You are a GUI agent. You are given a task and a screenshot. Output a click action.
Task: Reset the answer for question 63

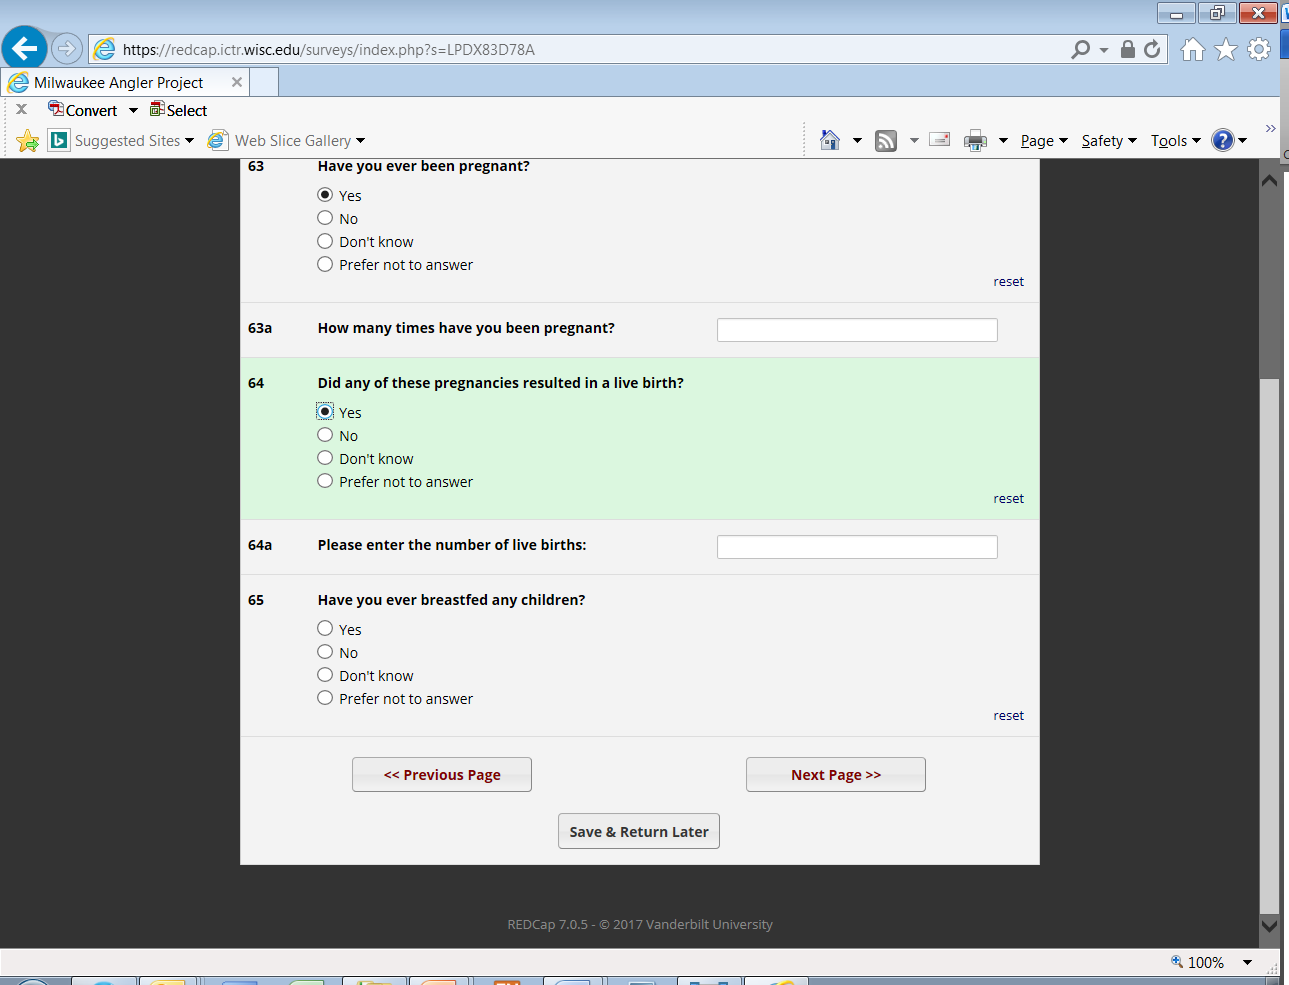pos(1008,282)
